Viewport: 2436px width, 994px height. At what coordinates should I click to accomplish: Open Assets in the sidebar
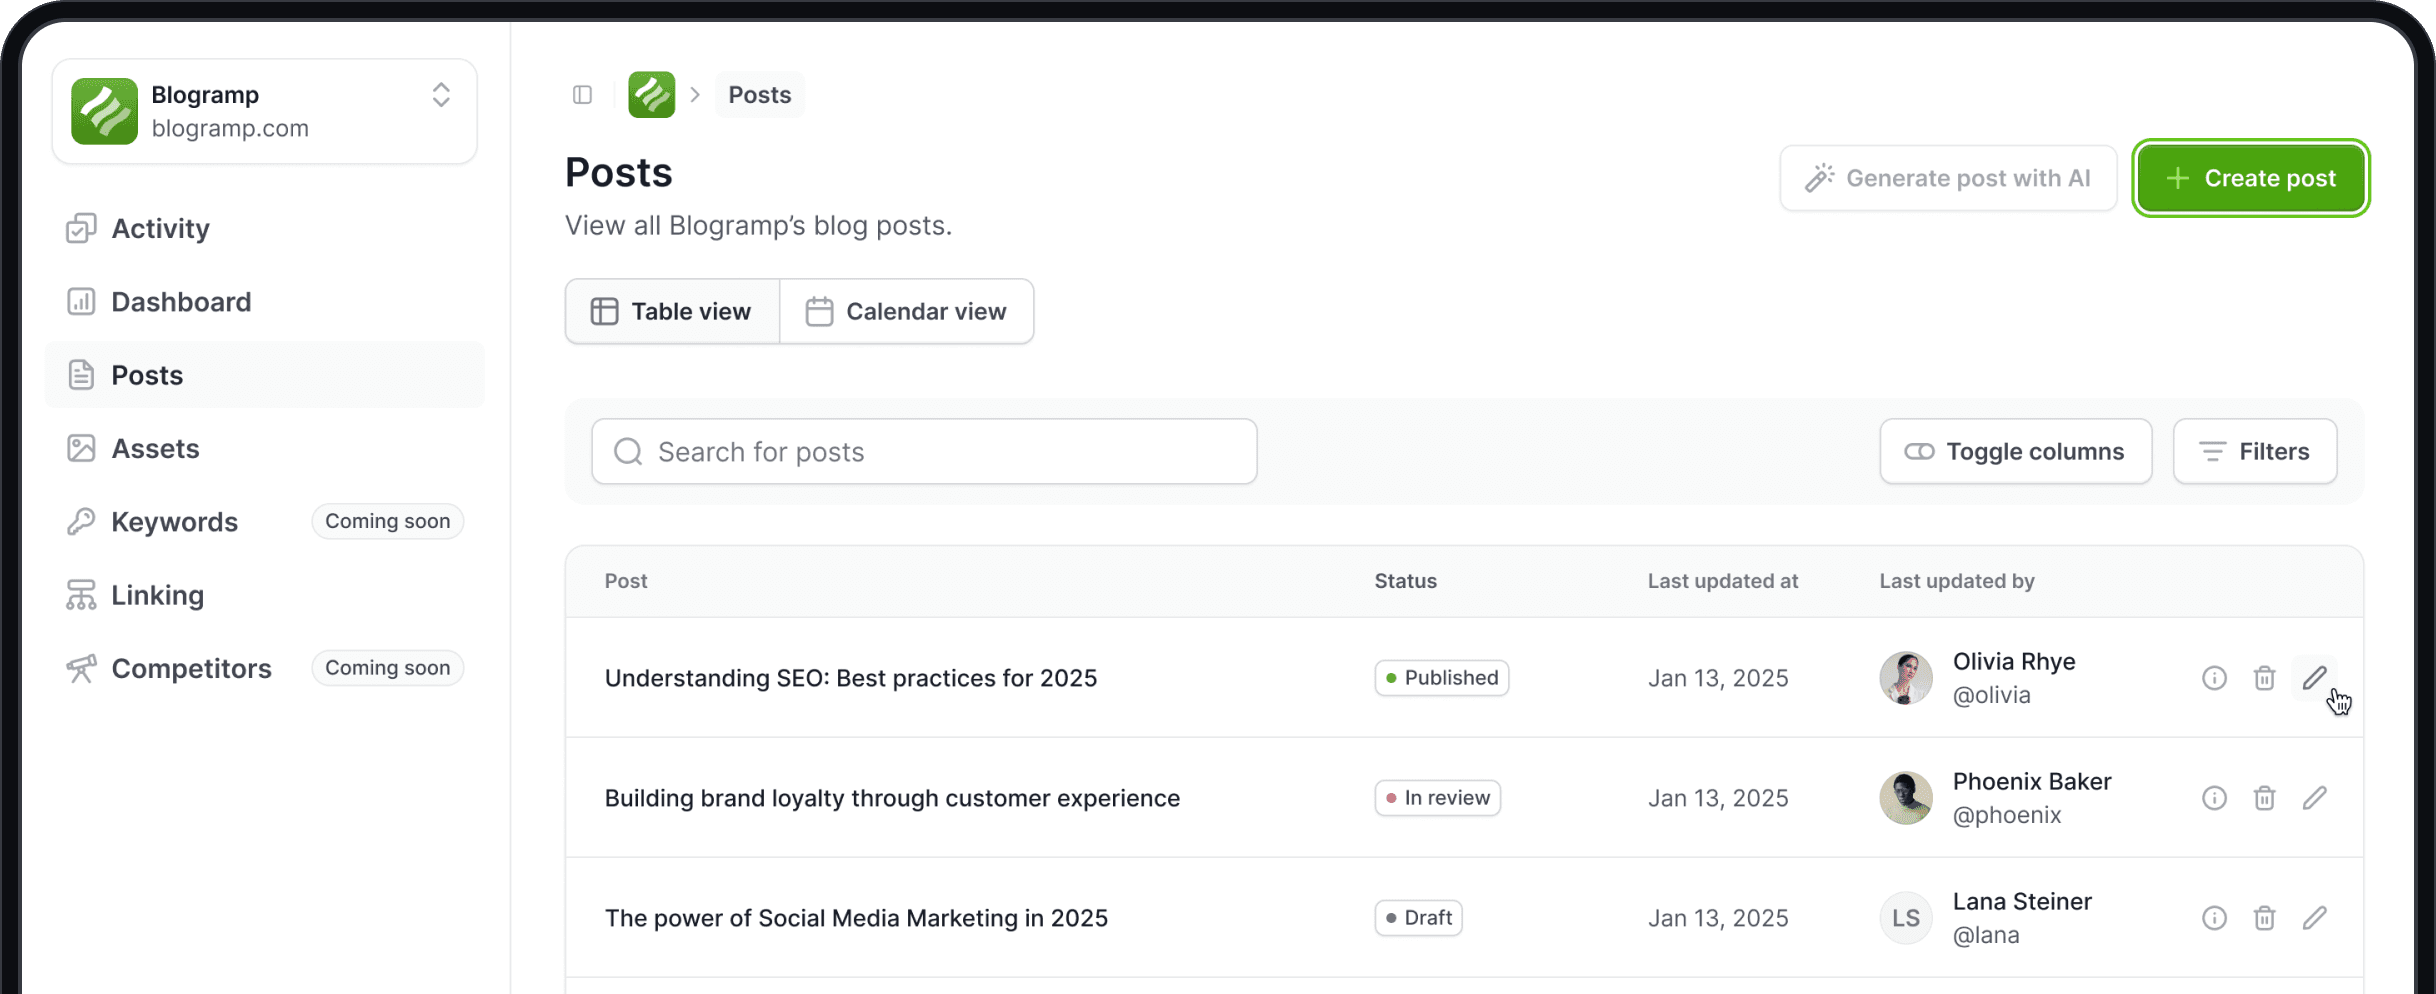tap(265, 448)
